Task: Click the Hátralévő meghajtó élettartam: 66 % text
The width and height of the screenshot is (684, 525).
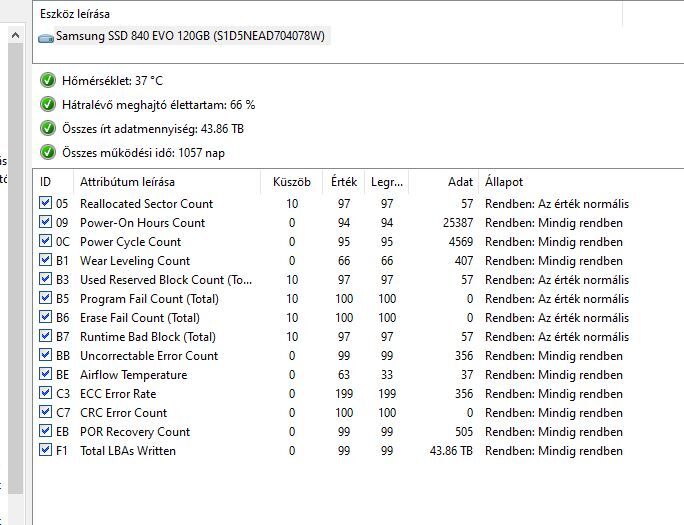Action: point(159,105)
